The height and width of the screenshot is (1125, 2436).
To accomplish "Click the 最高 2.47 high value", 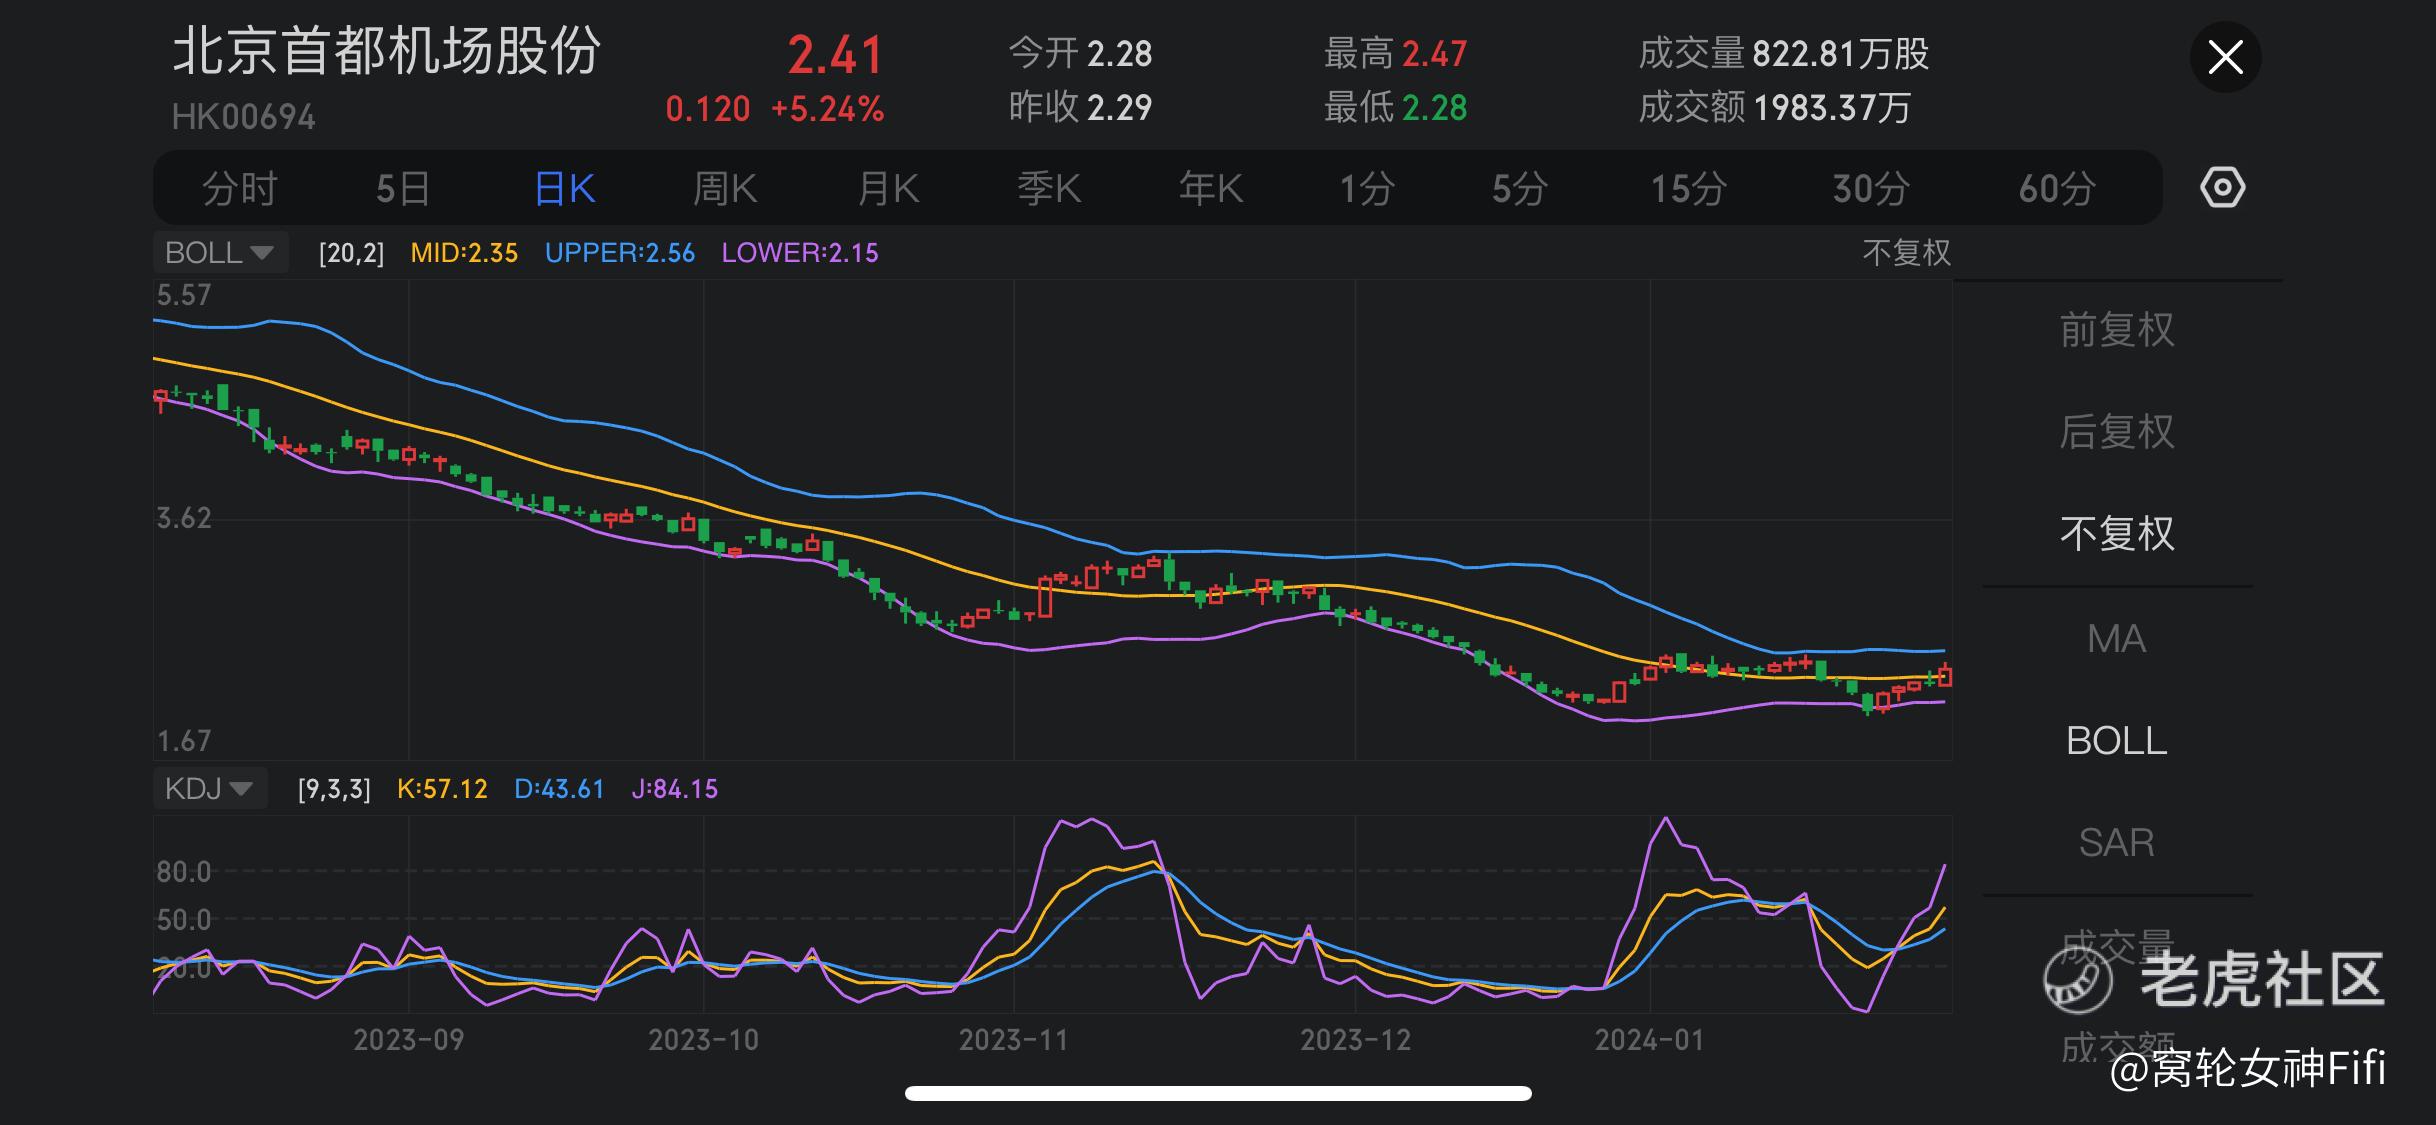I will click(1396, 53).
